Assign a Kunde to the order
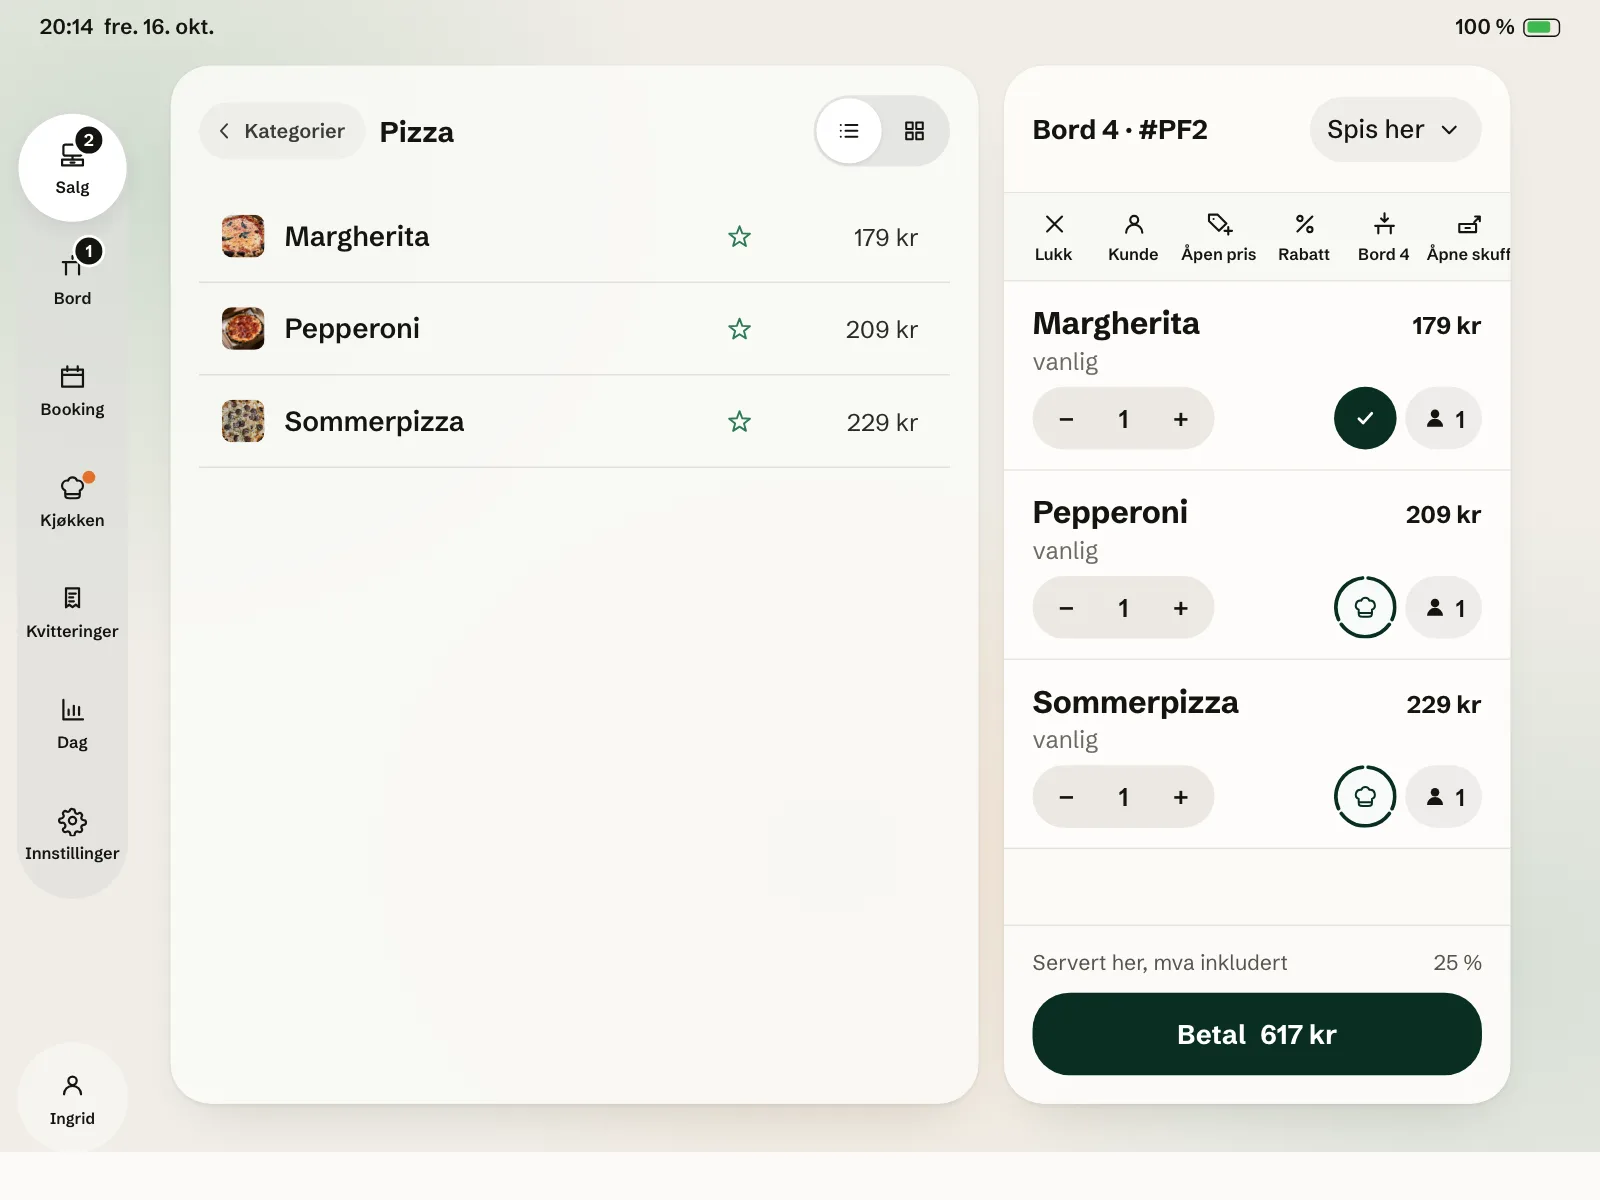 pyautogui.click(x=1133, y=237)
